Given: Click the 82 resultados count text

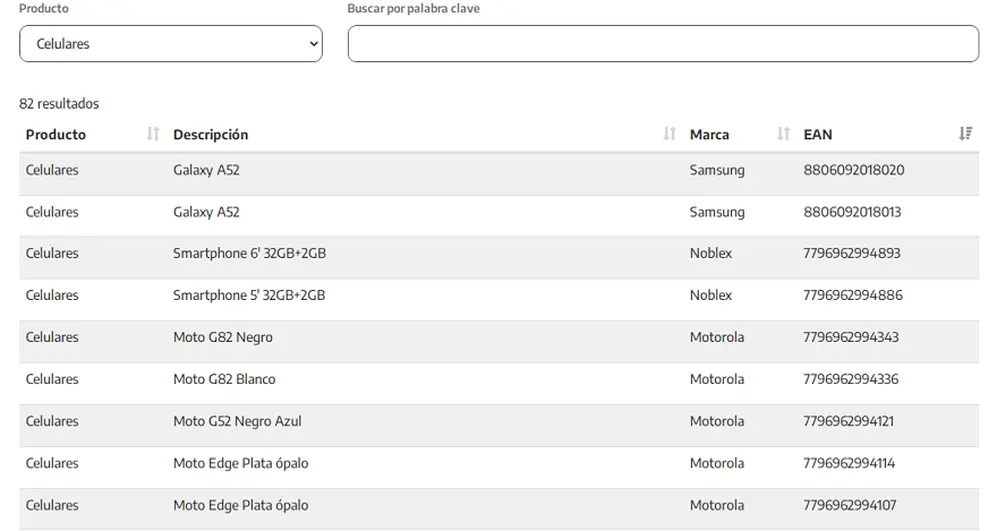Looking at the screenshot, I should coord(59,104).
